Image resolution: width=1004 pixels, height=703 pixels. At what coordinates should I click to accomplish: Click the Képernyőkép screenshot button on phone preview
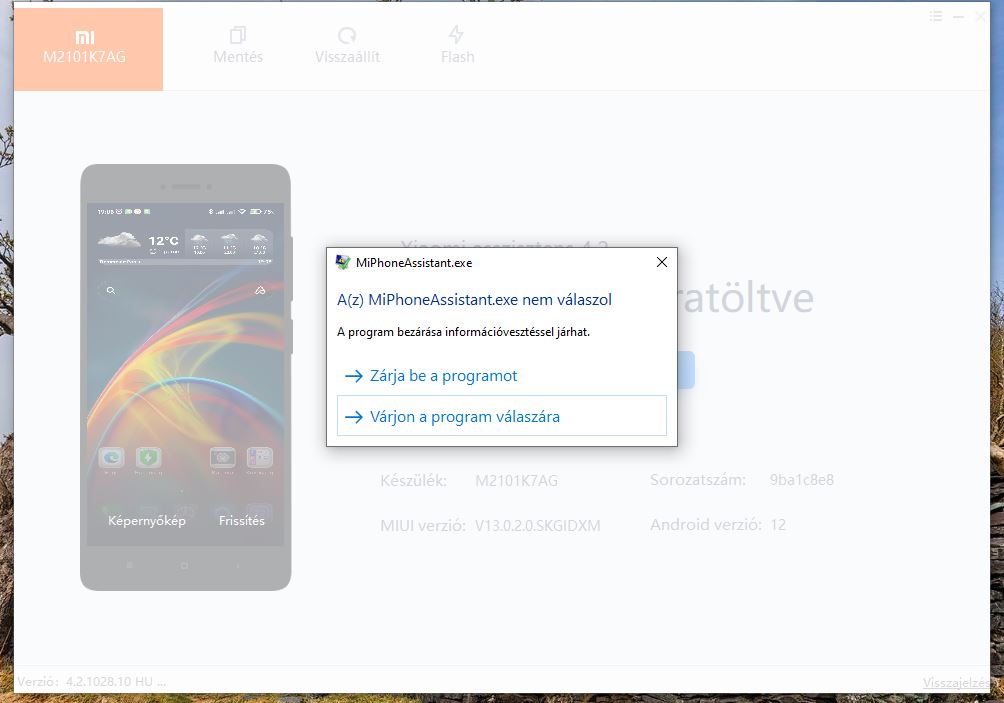click(x=147, y=521)
